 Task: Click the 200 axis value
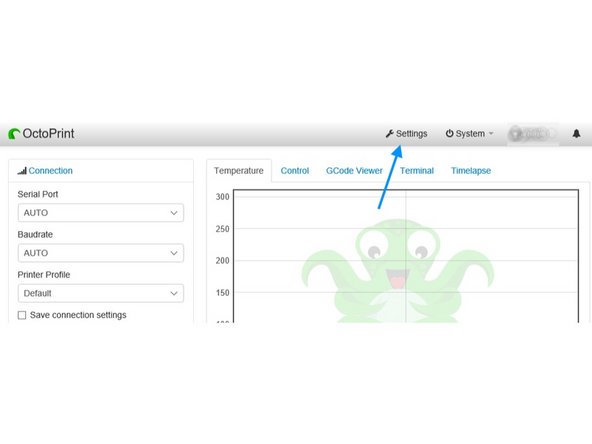pyautogui.click(x=222, y=261)
